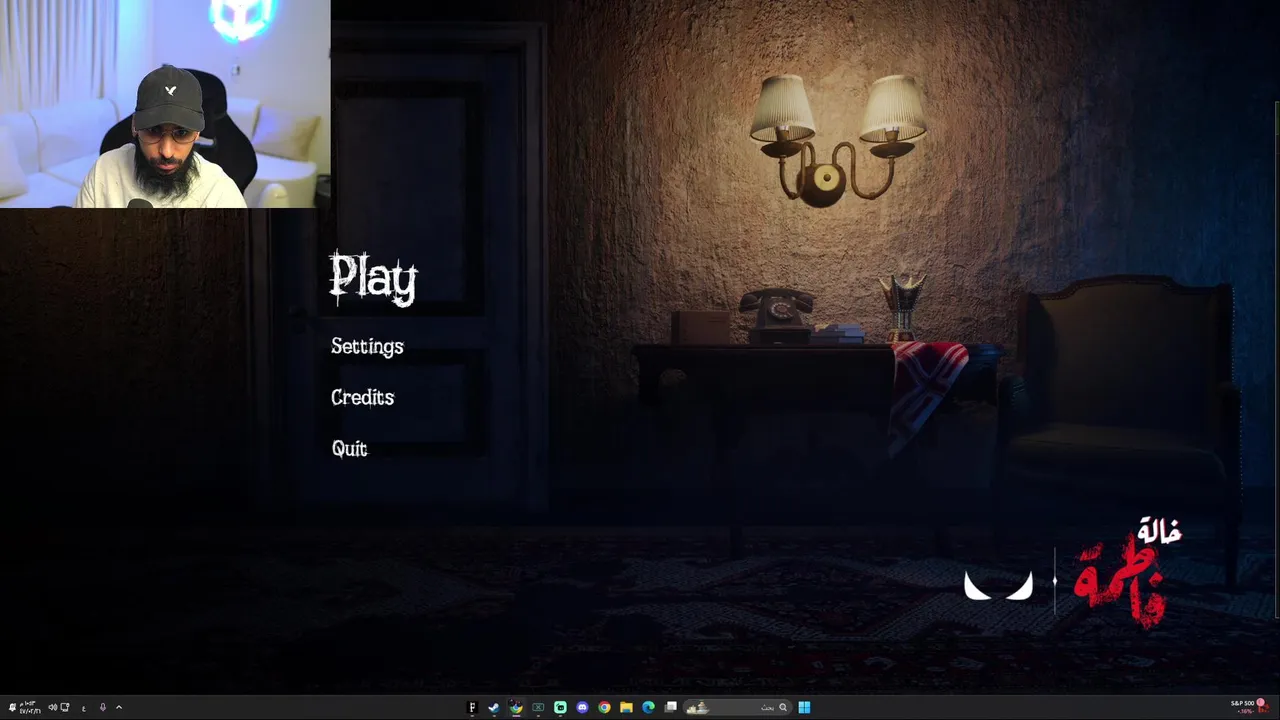Open Discord from the taskbar
The height and width of the screenshot is (720, 1280).
point(582,707)
